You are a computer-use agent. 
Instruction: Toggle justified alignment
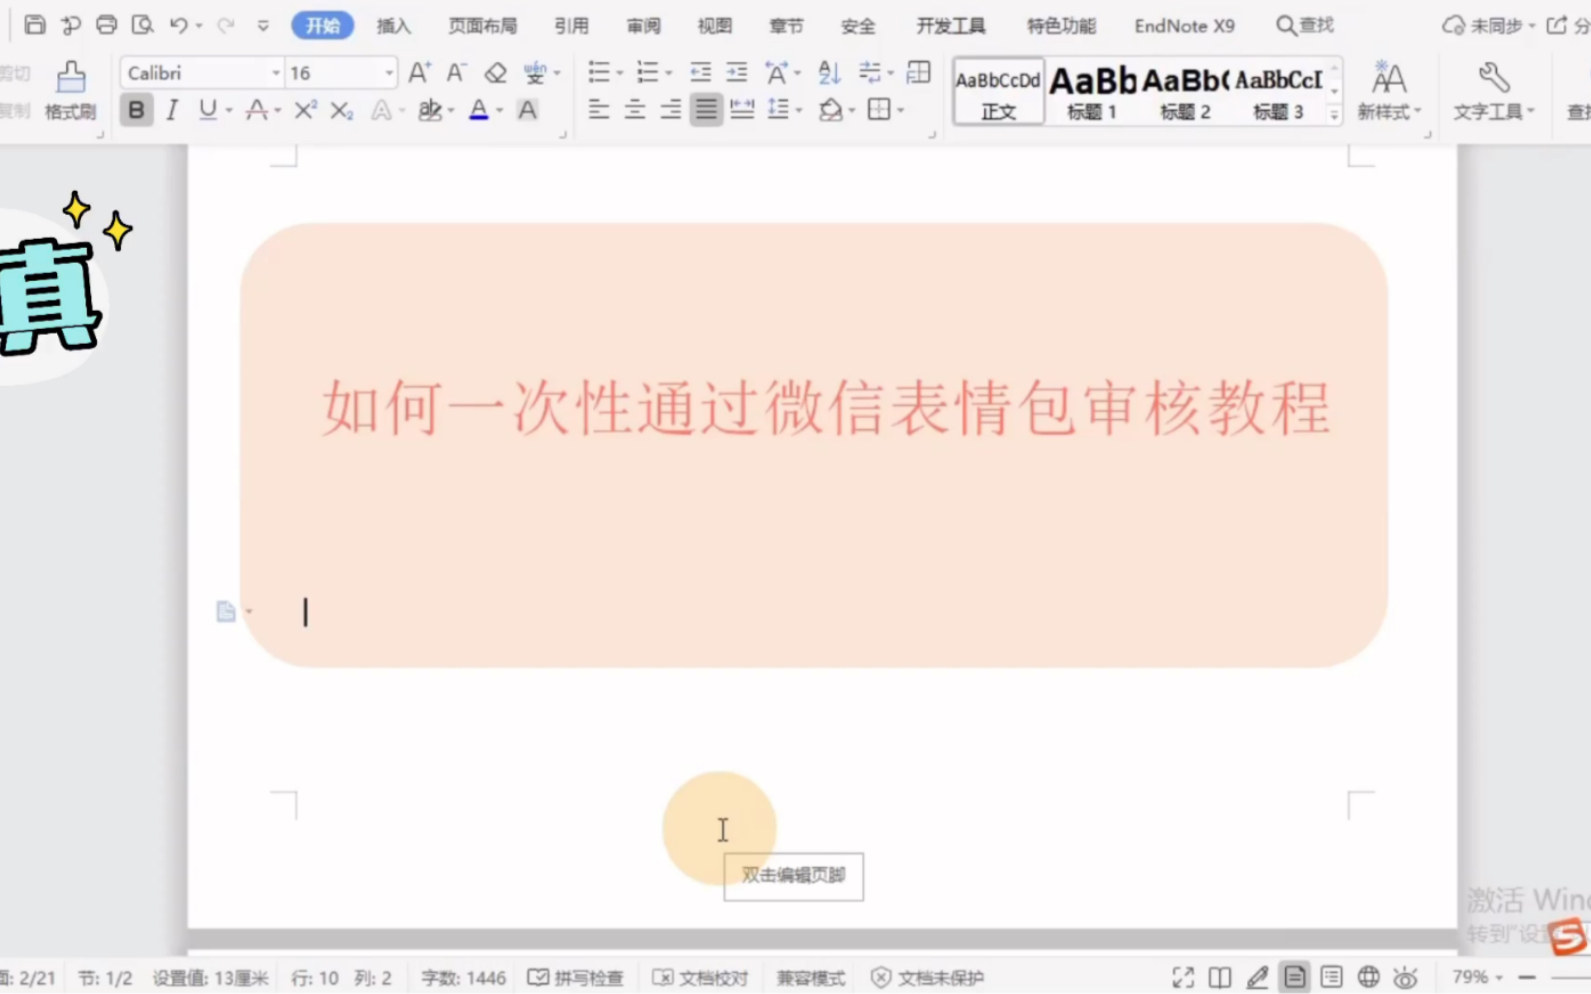coord(706,110)
